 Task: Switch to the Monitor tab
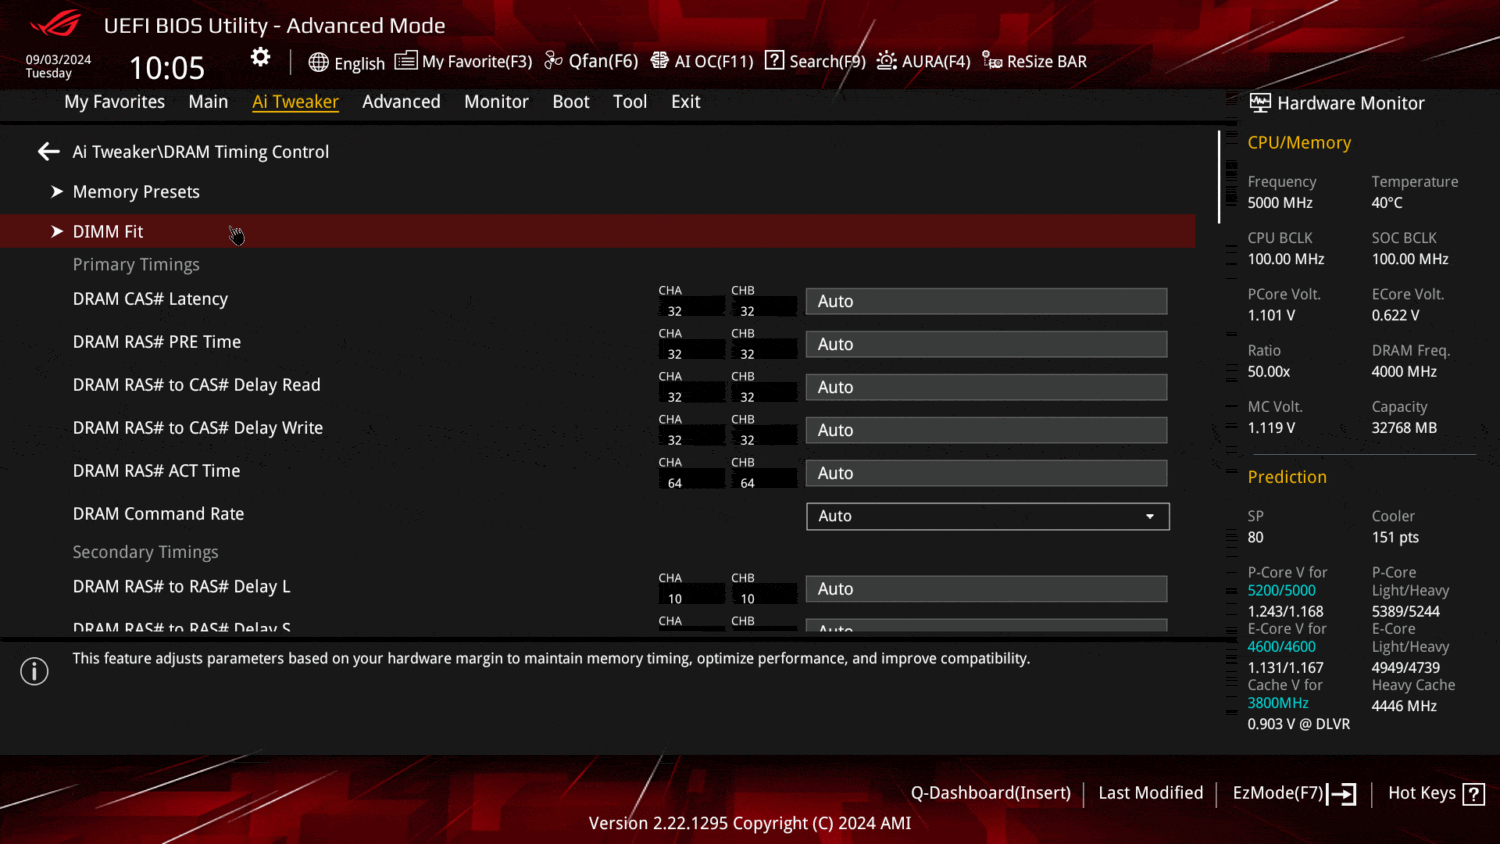point(496,102)
